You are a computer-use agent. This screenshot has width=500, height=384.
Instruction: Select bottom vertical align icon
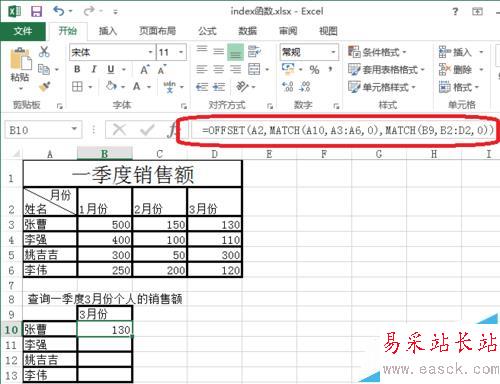(235, 52)
